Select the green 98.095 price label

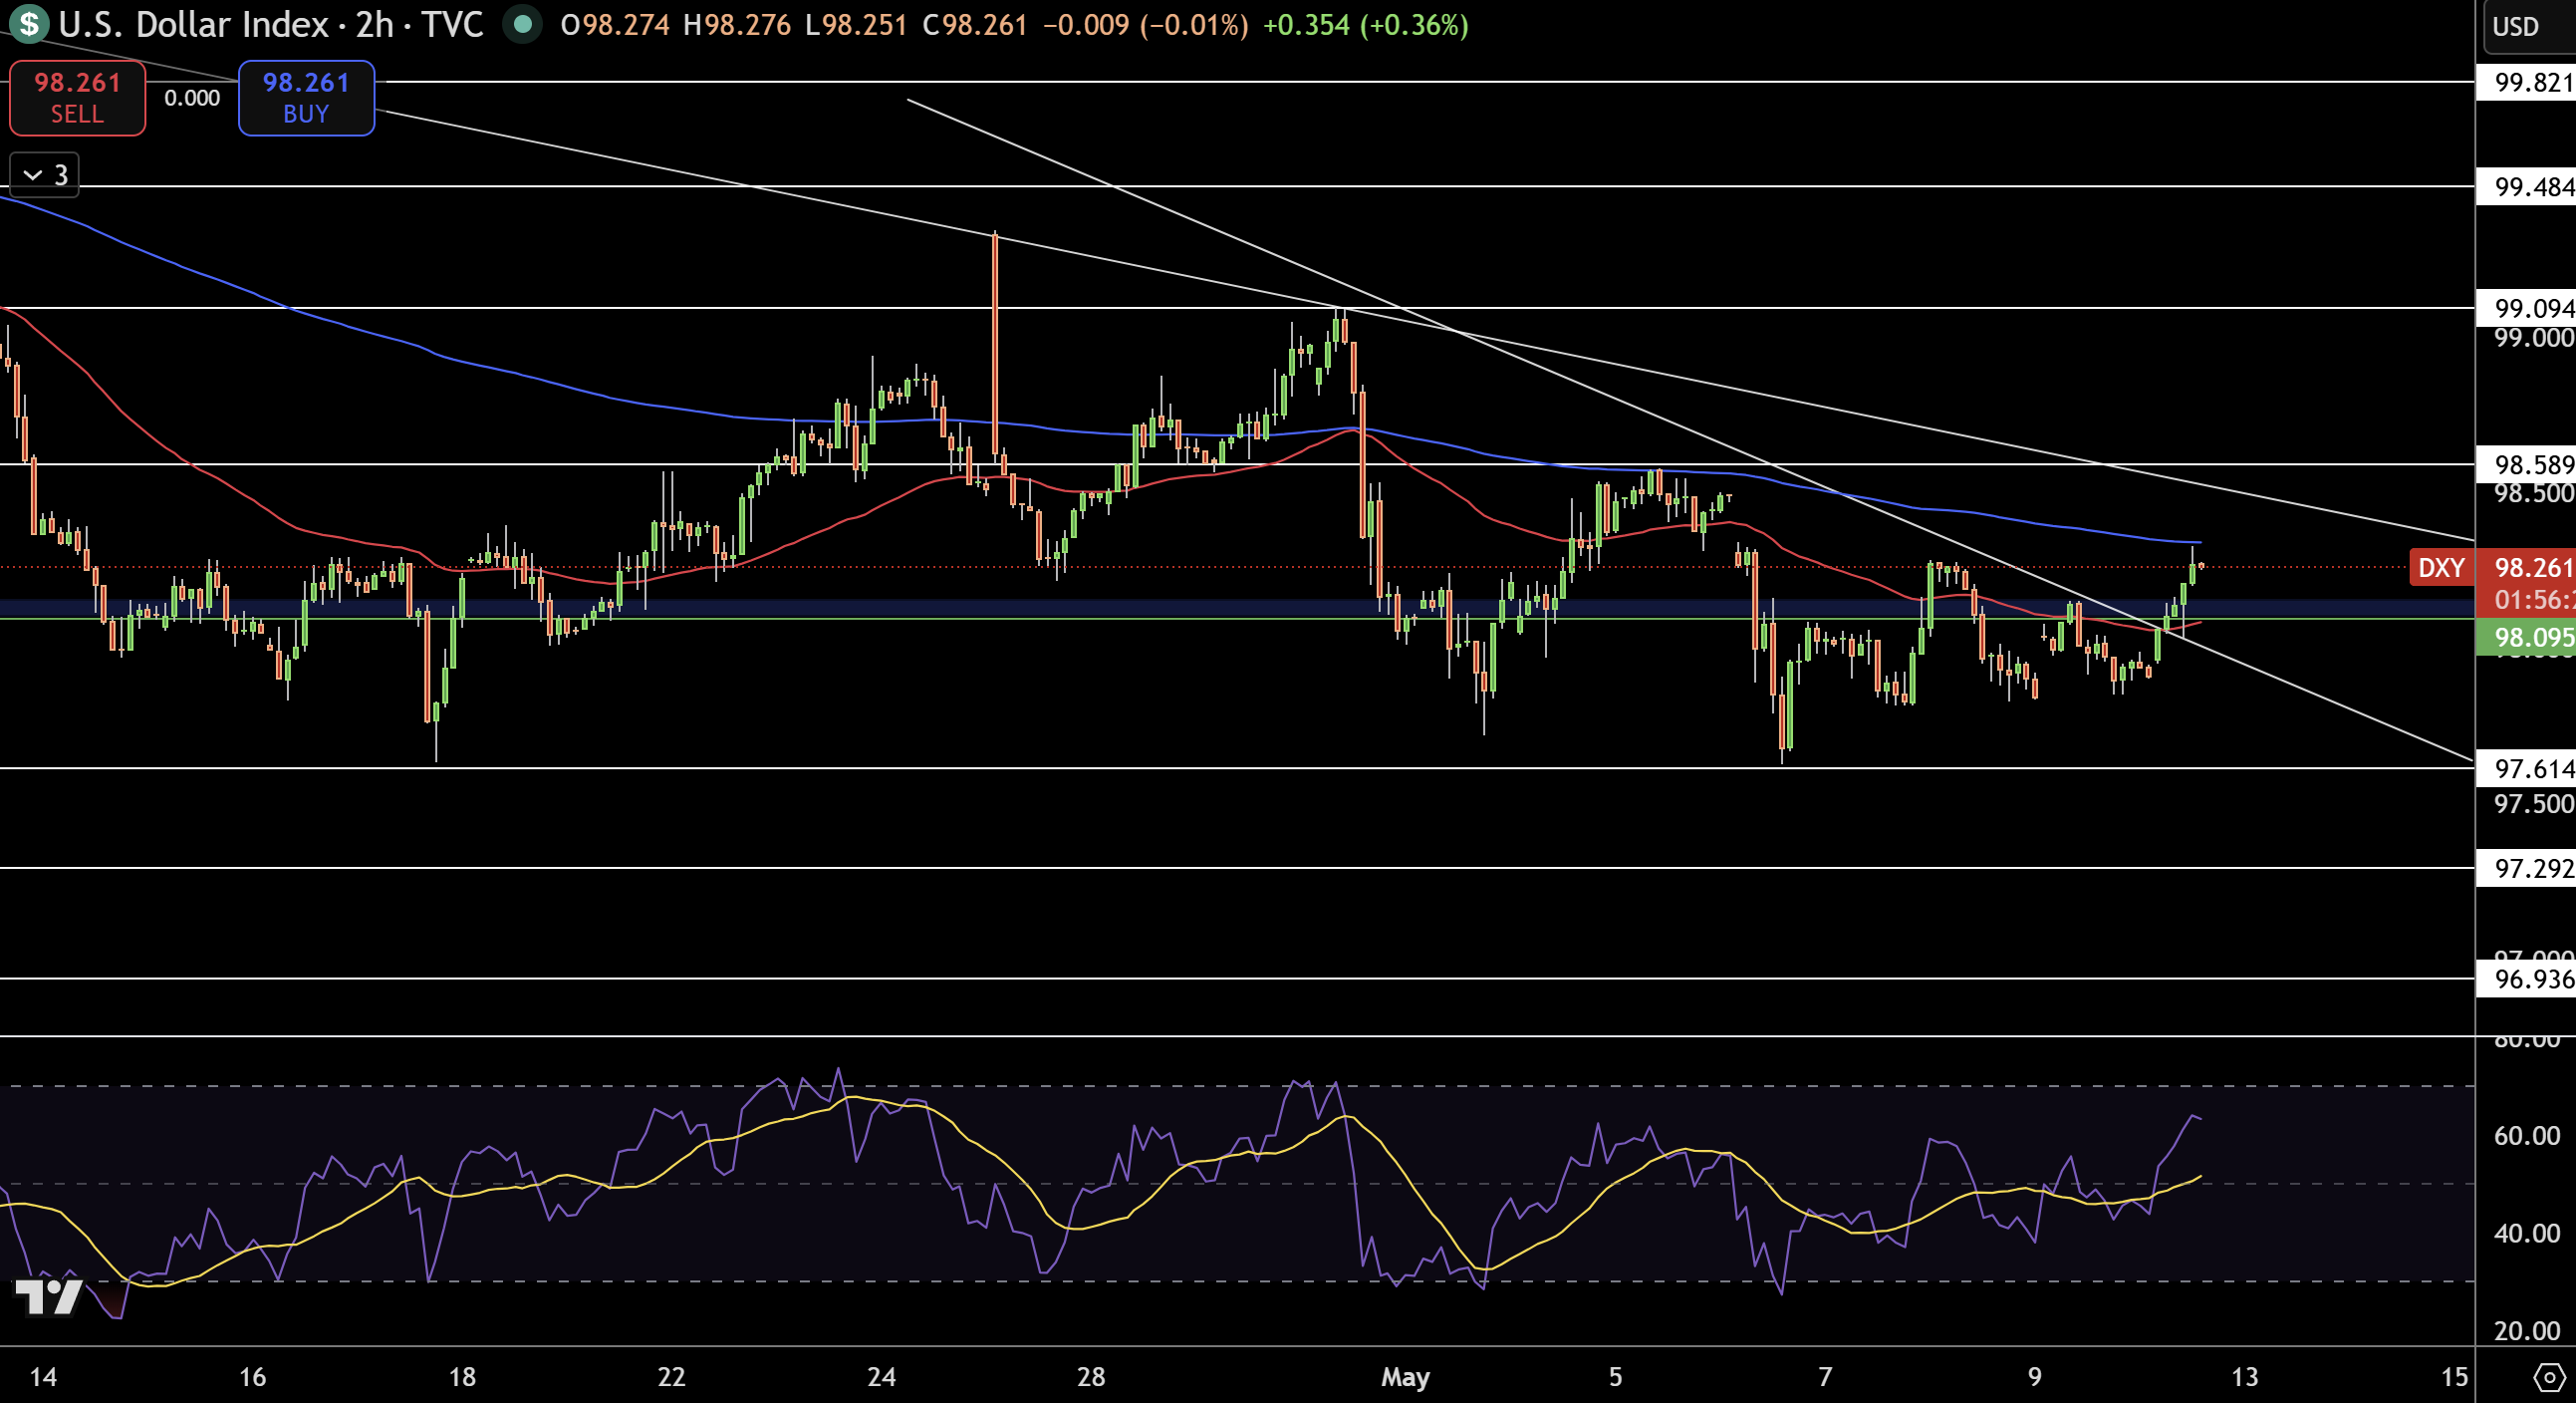(x=2526, y=637)
